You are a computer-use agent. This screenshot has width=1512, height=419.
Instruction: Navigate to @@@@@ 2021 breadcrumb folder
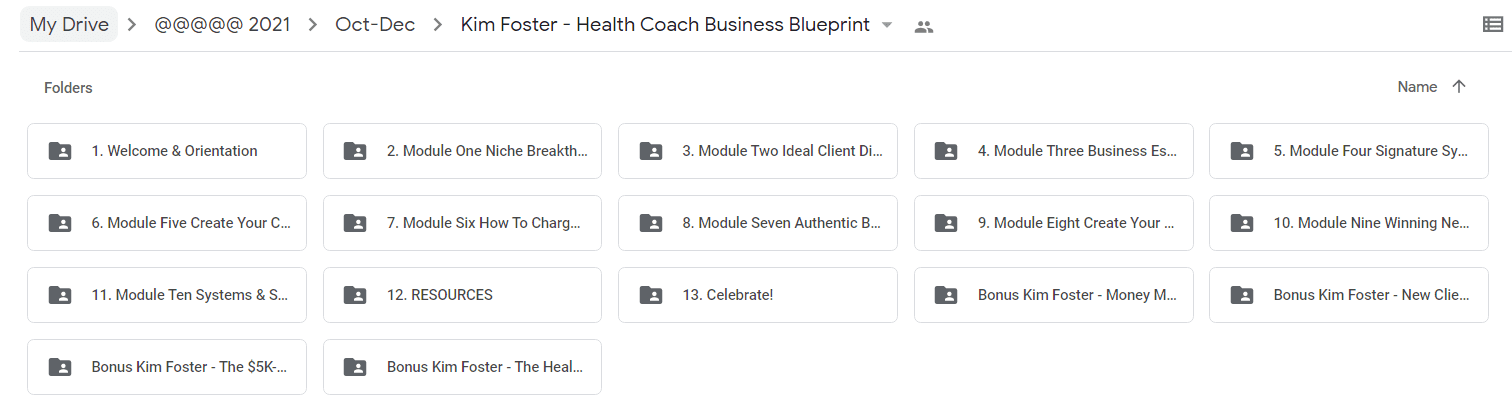(x=222, y=25)
